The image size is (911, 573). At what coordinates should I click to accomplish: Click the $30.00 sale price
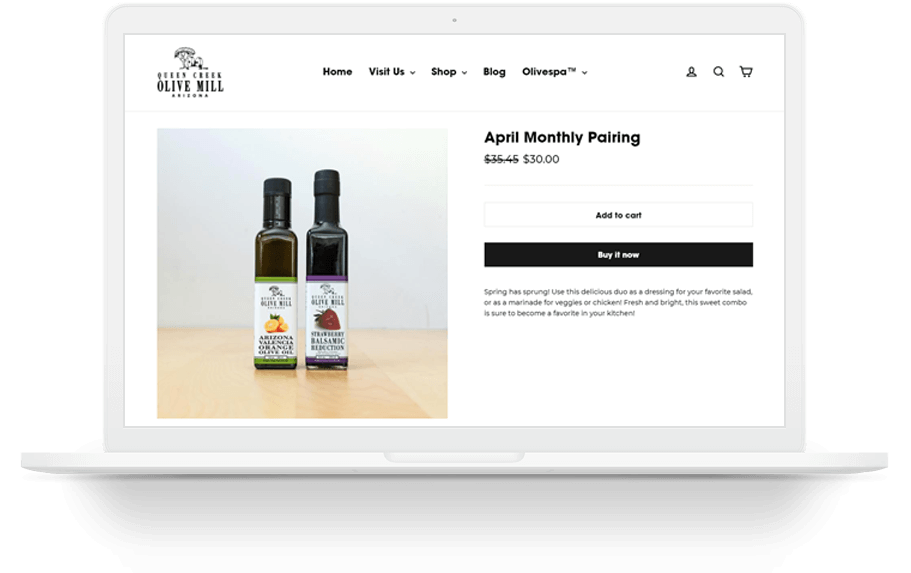[x=541, y=159]
